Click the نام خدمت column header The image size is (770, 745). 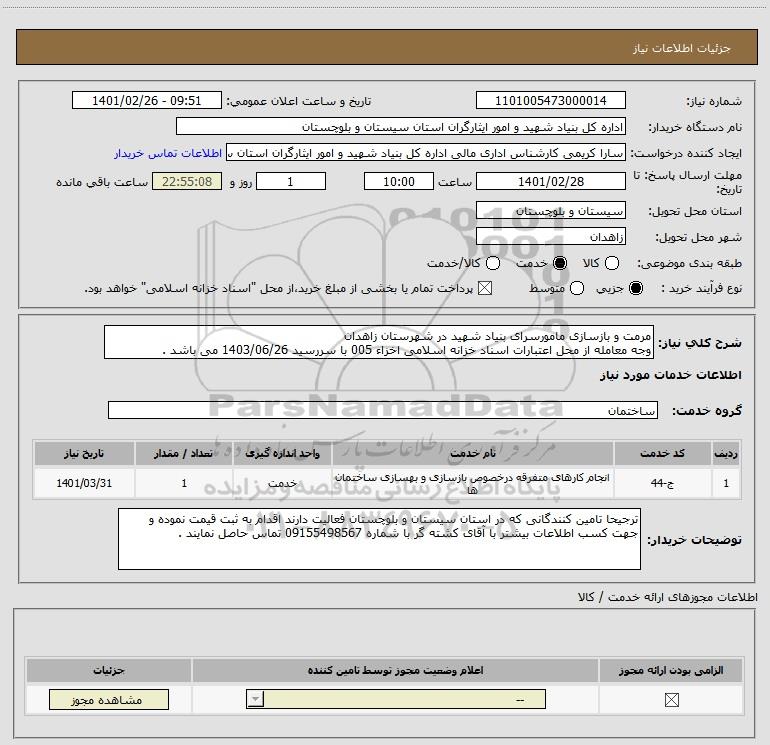coord(473,453)
